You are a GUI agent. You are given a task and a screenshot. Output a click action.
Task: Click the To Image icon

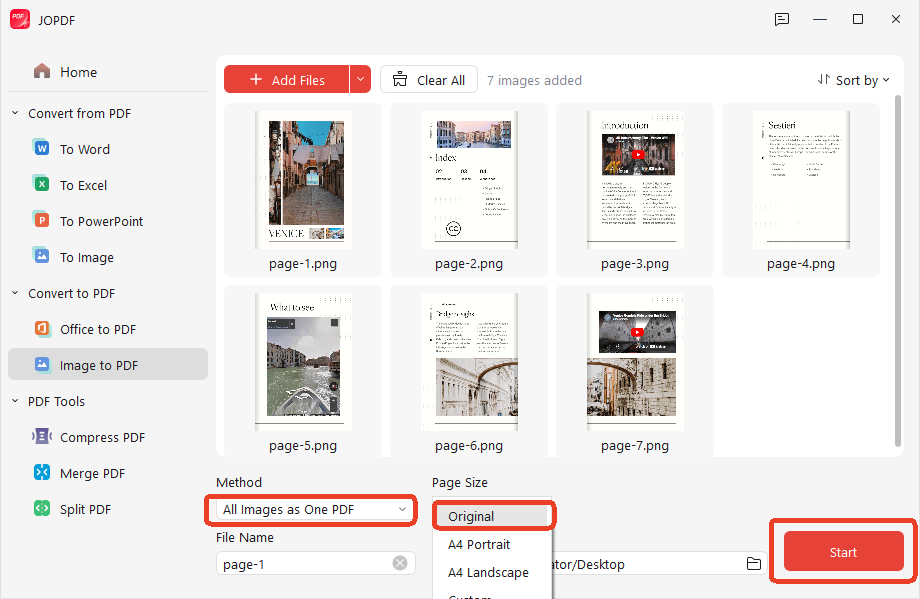[x=42, y=256]
